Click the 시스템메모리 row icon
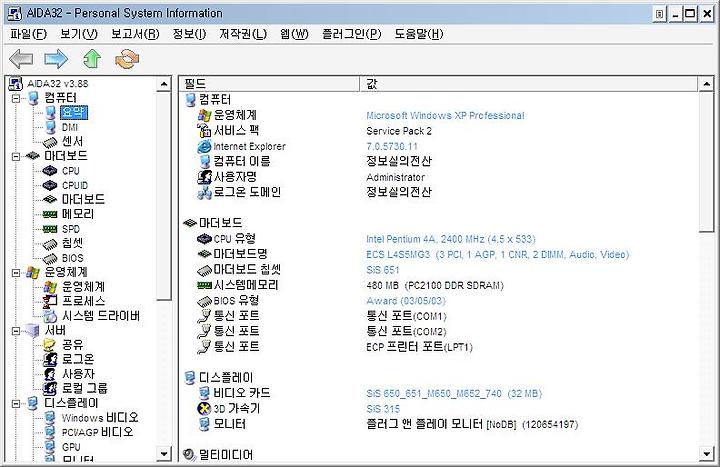This screenshot has width=720, height=467. point(204,285)
